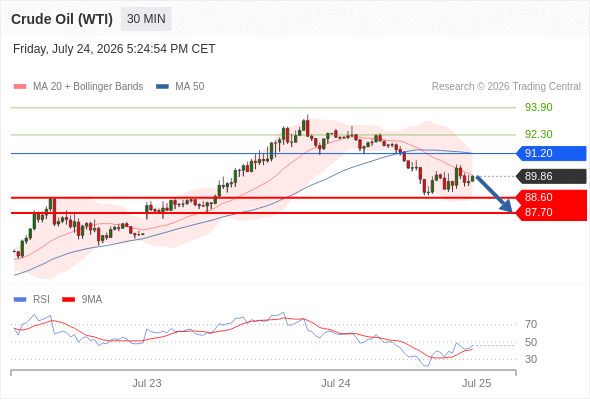Image resolution: width=590 pixels, height=400 pixels.
Task: Click the Research Trading Central copyright text
Action: [x=506, y=87]
